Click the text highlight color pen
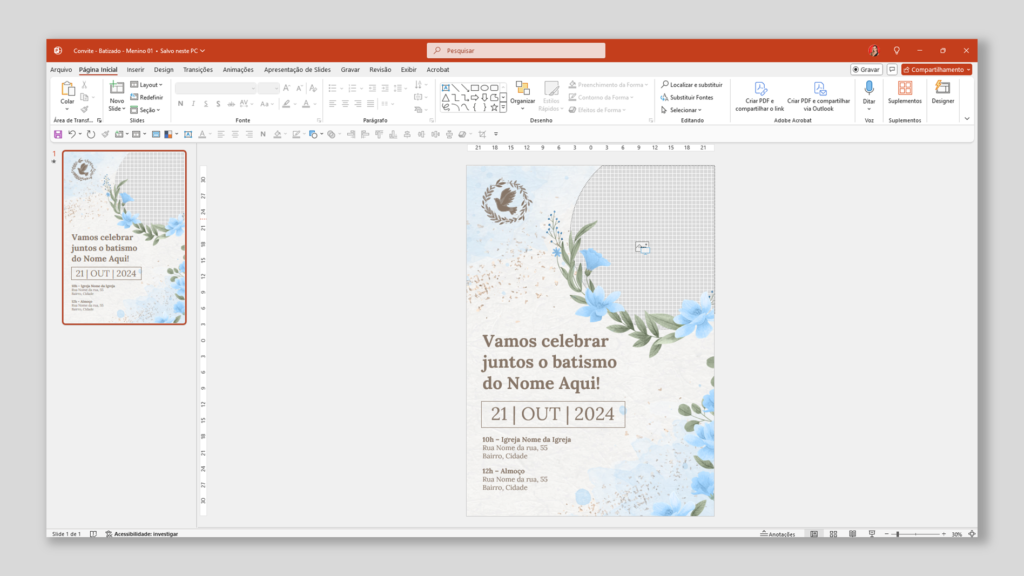The width and height of the screenshot is (1024, 576). coord(286,104)
